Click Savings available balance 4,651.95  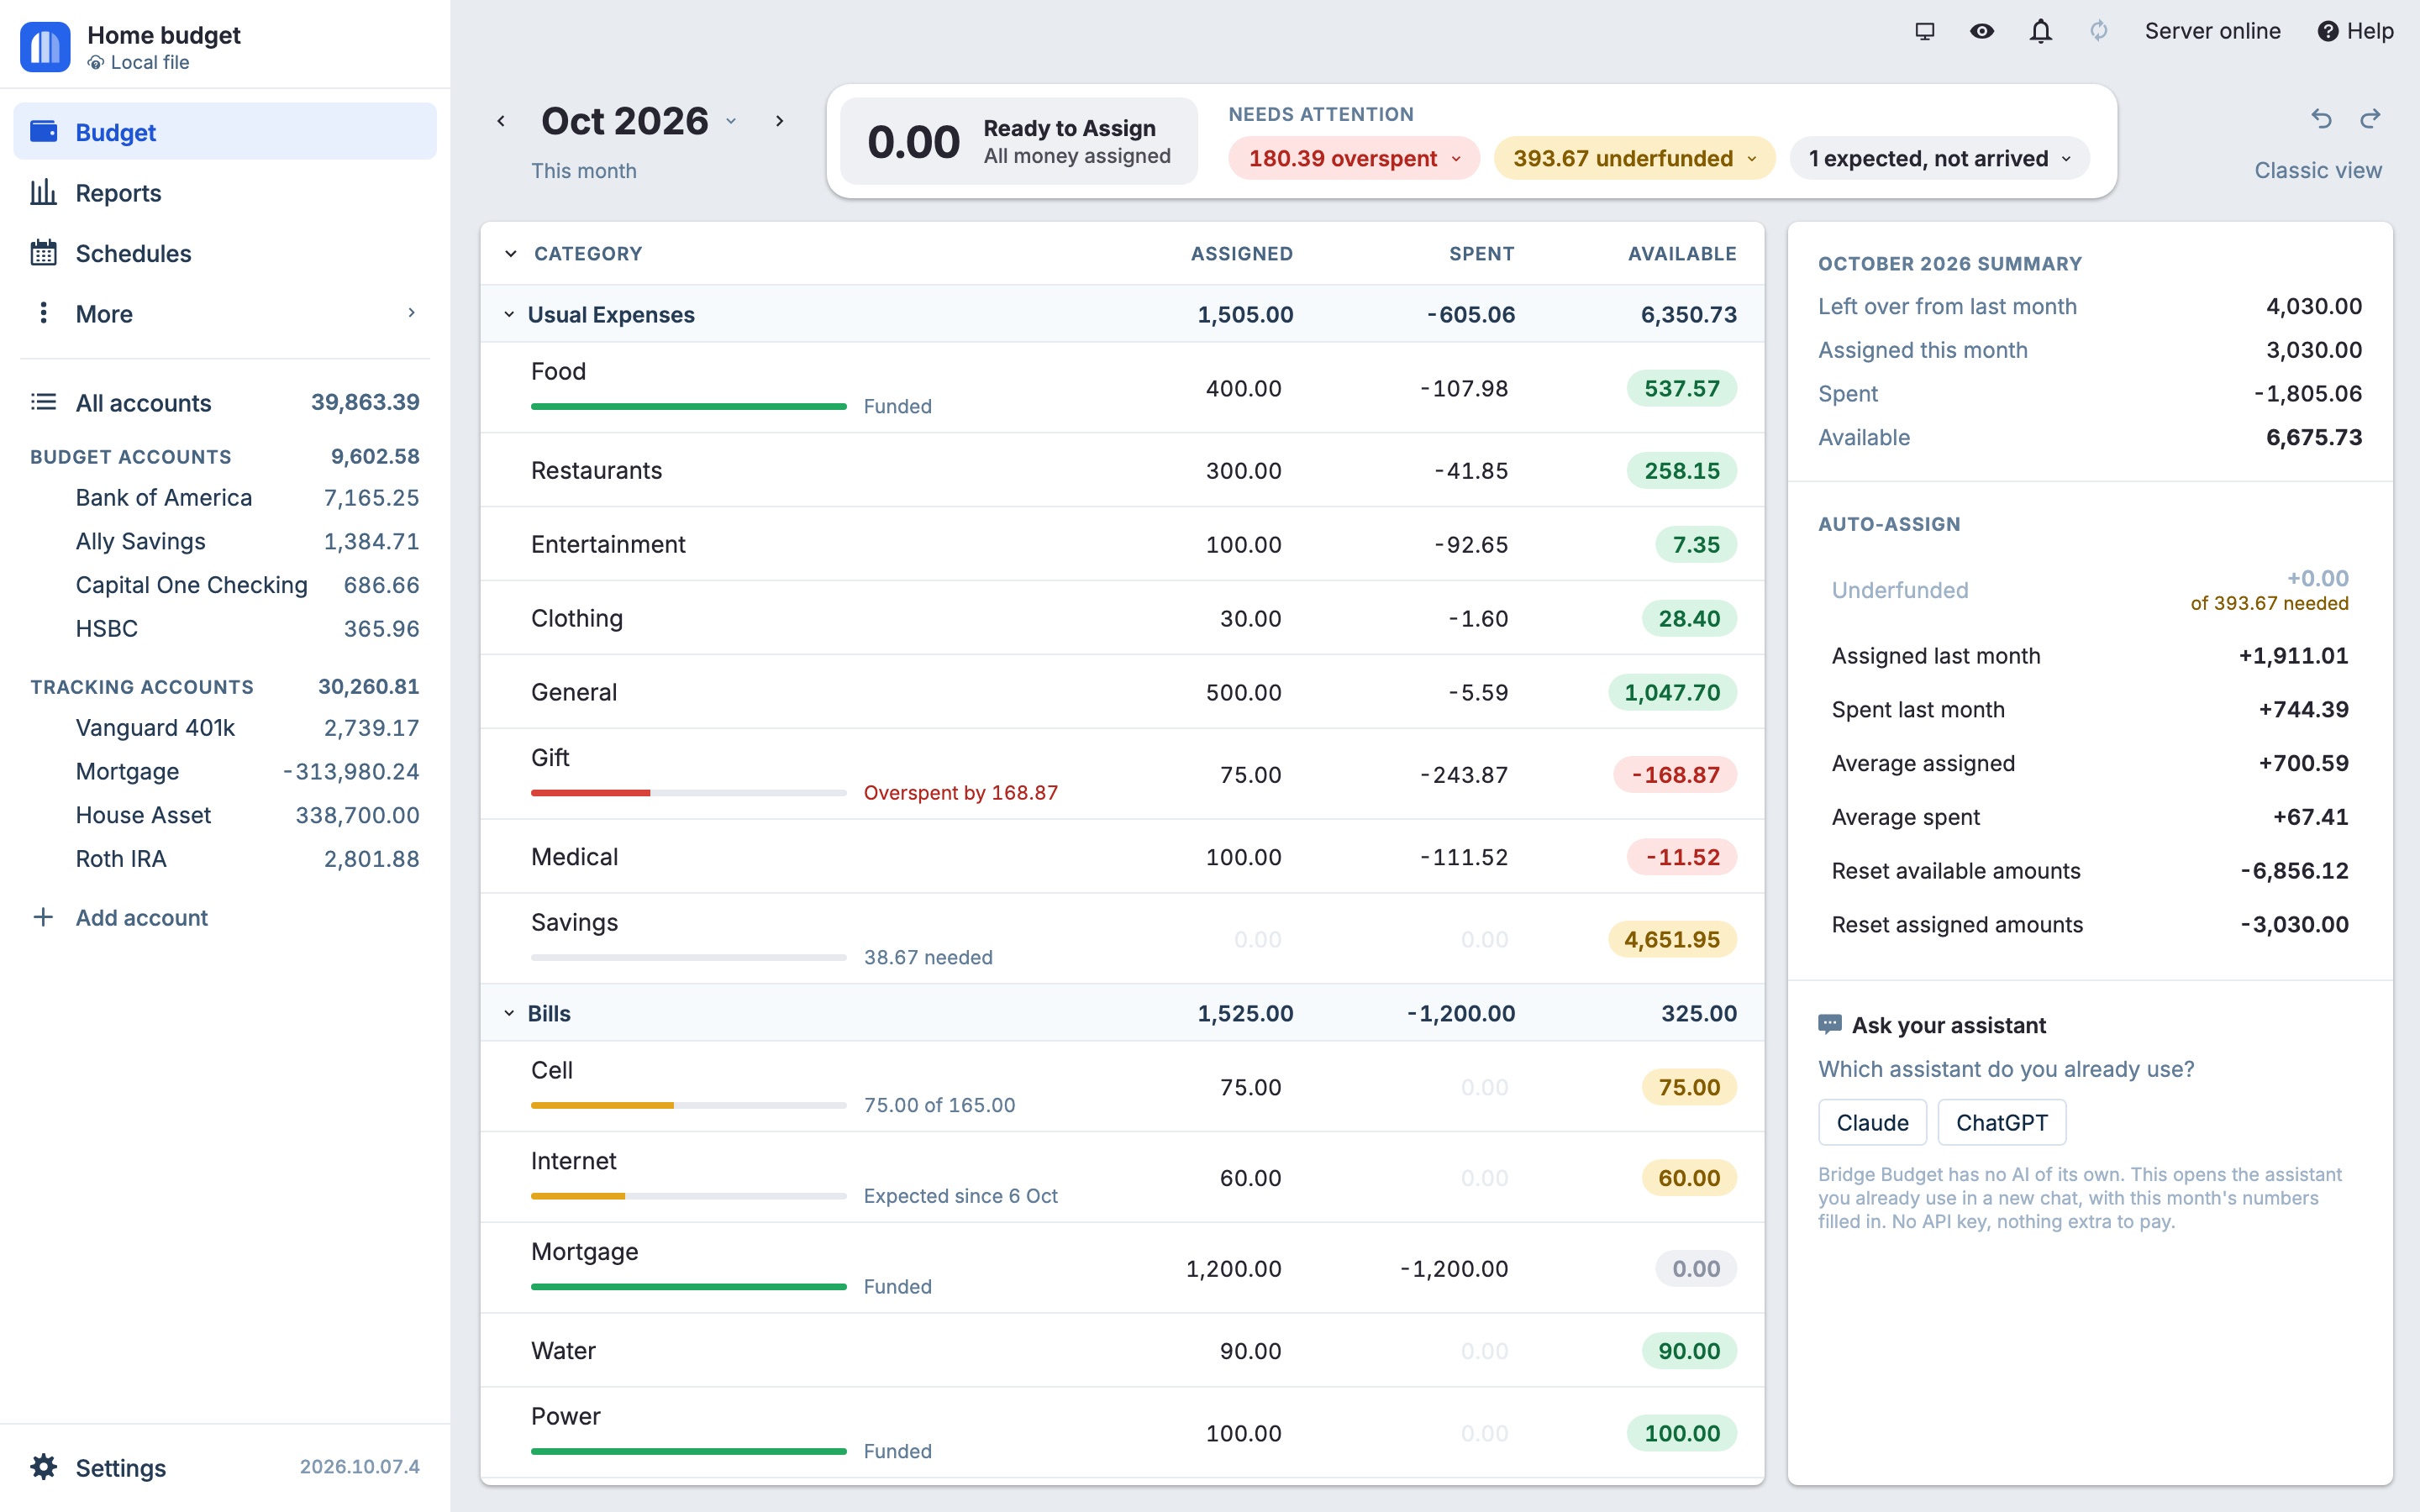(1672, 939)
